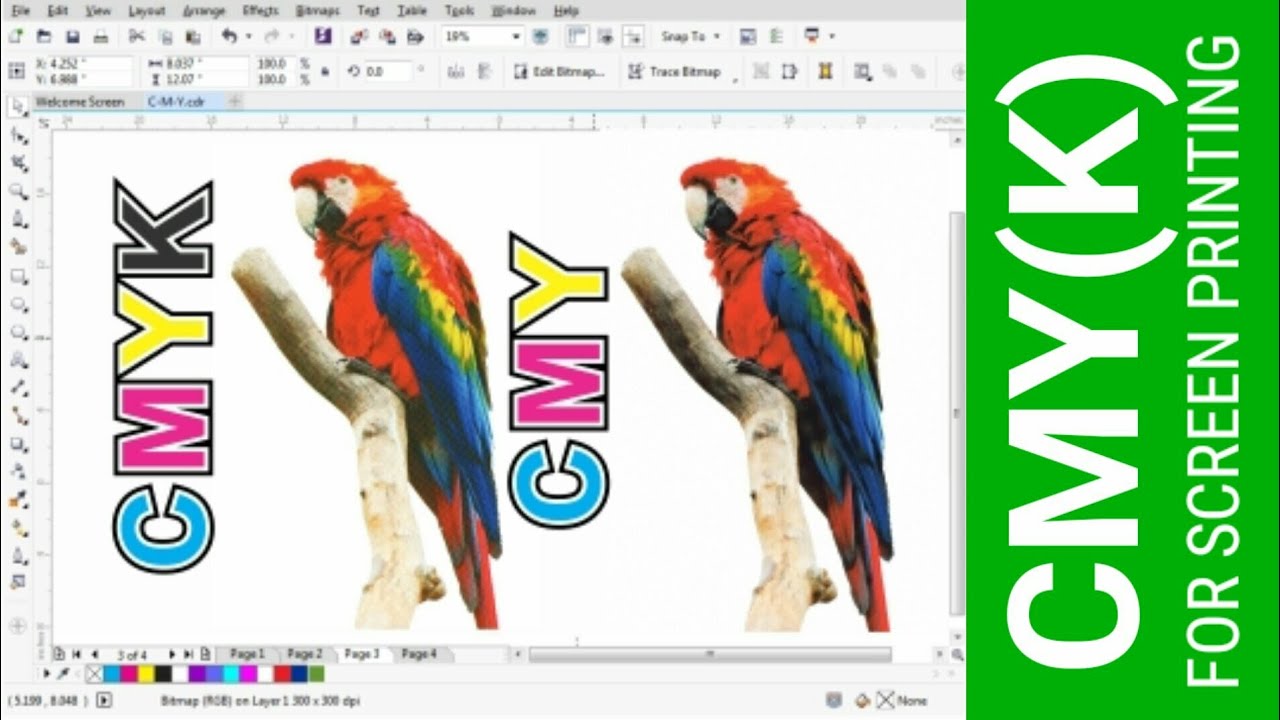The height and width of the screenshot is (720, 1280).
Task: Open the File menu
Action: tap(20, 10)
